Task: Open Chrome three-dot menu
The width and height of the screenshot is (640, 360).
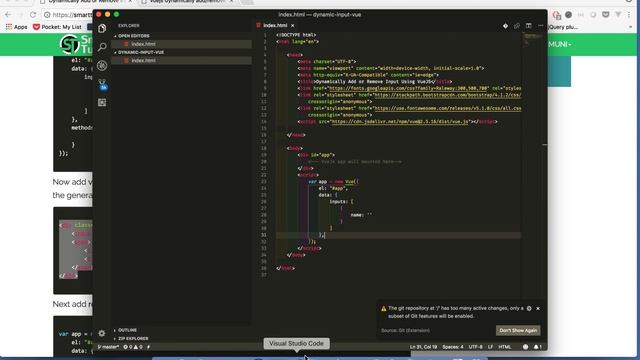Action: [629, 15]
